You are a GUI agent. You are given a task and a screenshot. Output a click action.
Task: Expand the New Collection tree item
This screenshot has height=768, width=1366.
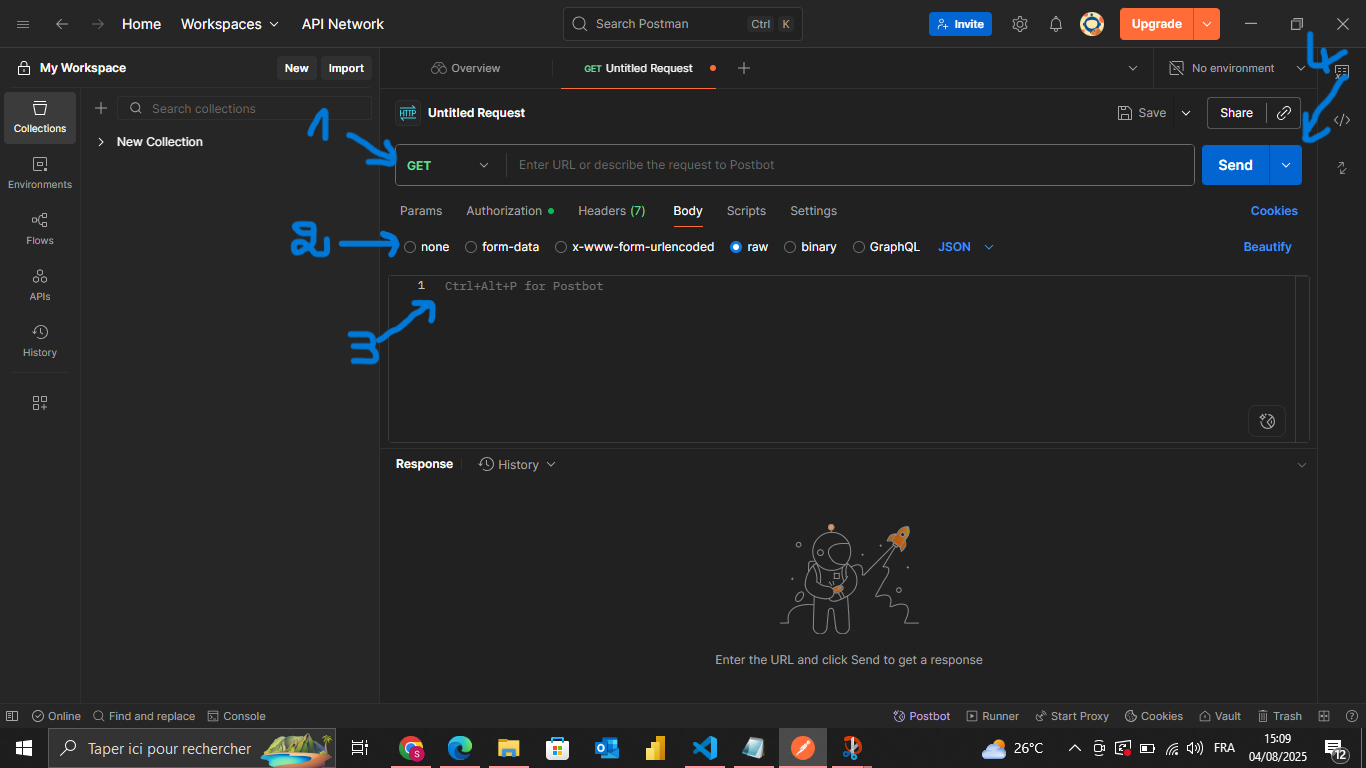coord(101,142)
